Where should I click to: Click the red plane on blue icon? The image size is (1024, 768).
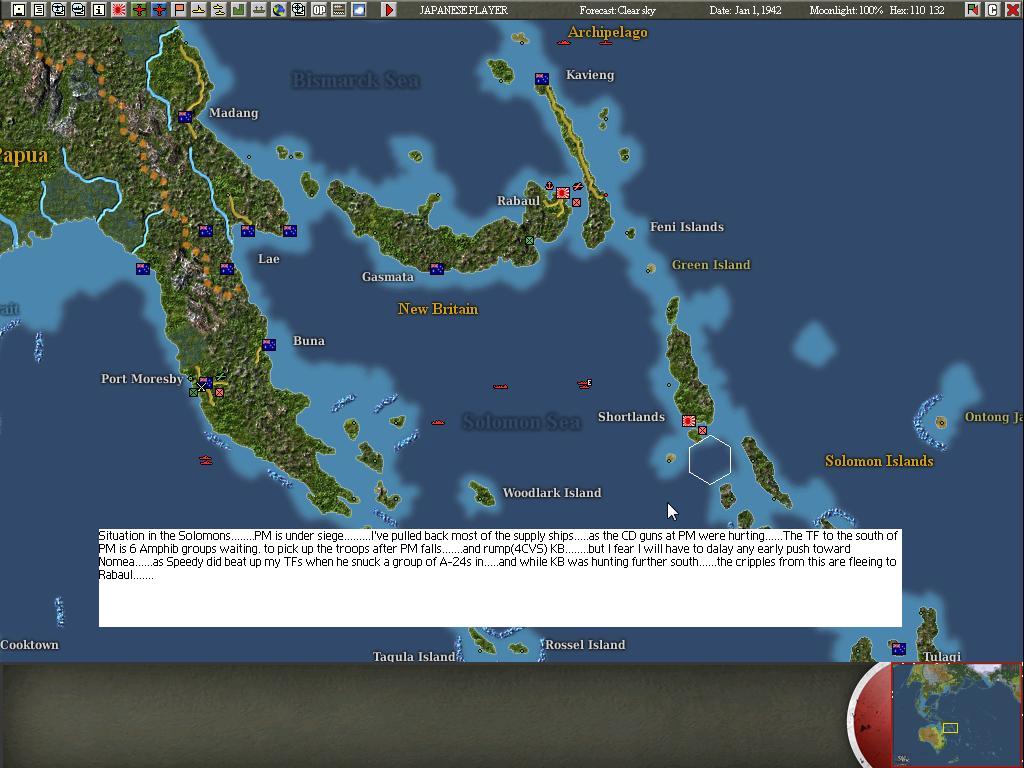tap(159, 10)
